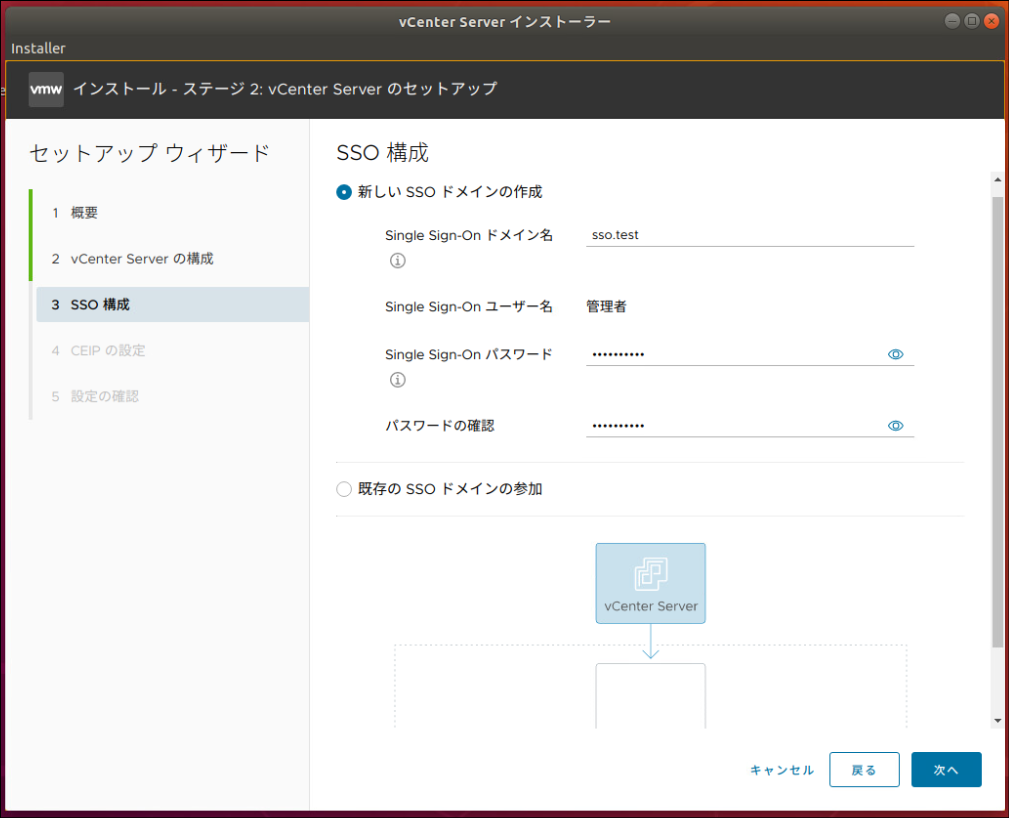
Task: Select step 3 SSO 構成
Action: pyautogui.click(x=172, y=304)
